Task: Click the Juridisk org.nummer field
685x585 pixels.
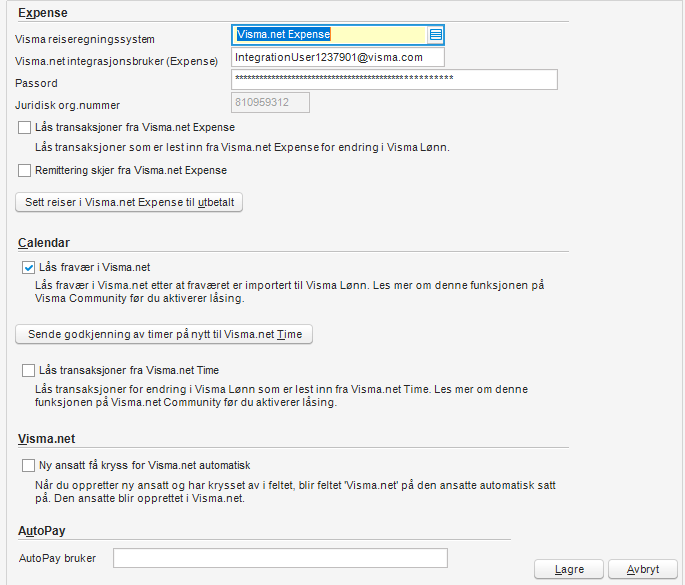Action: 270,102
